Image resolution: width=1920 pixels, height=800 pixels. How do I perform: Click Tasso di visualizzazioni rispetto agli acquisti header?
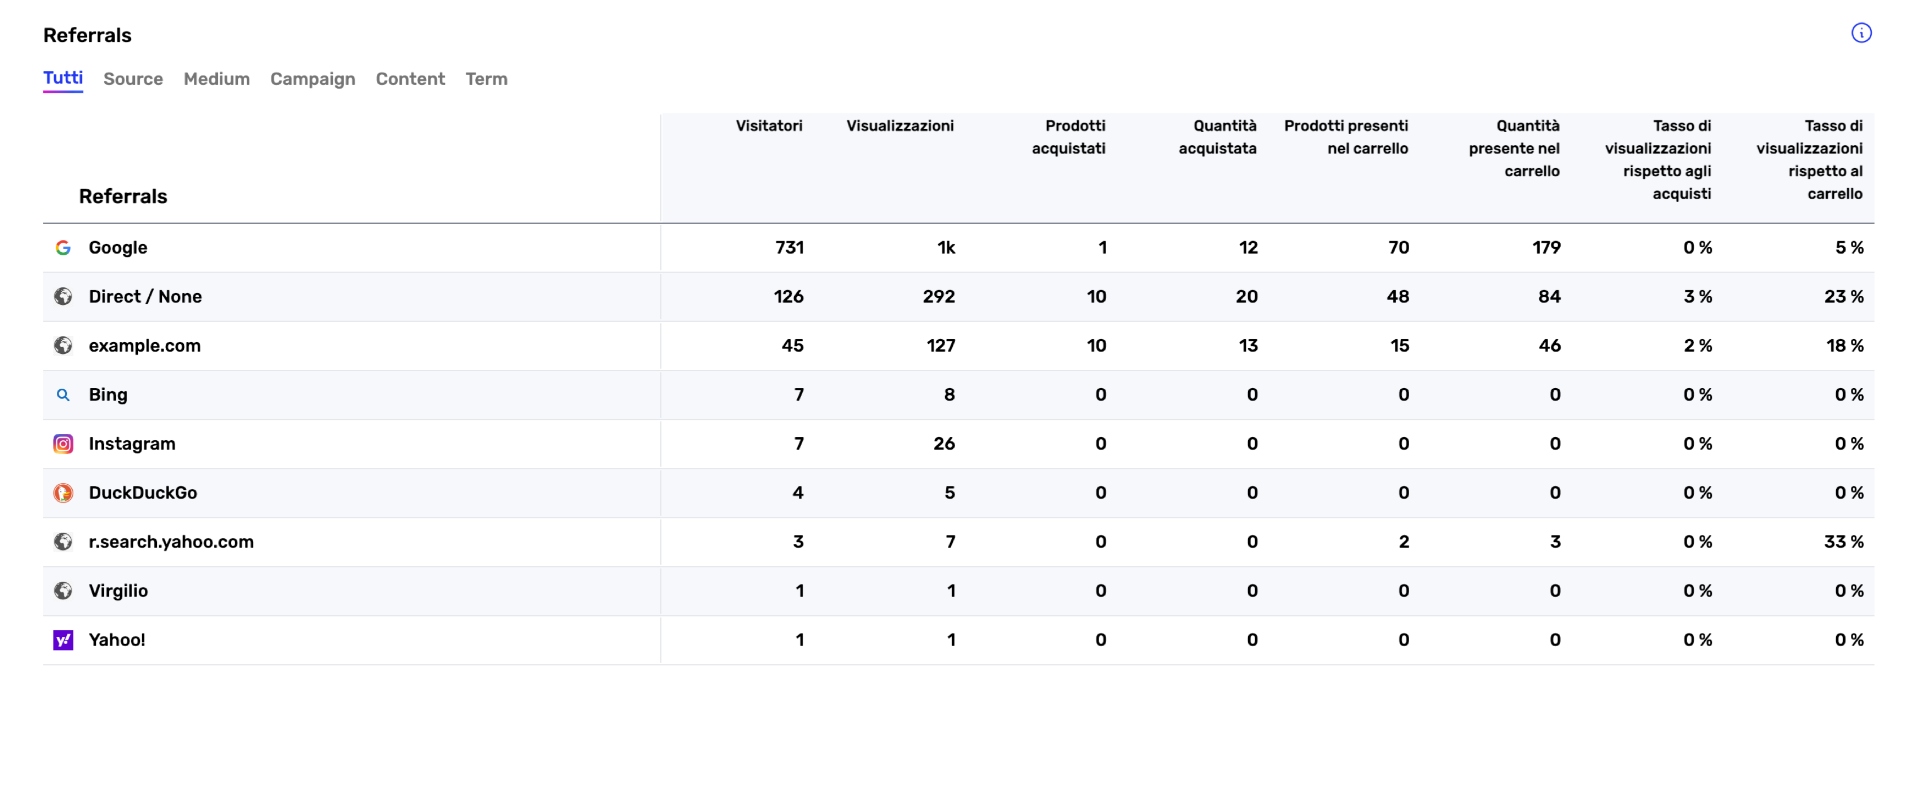(x=1658, y=159)
